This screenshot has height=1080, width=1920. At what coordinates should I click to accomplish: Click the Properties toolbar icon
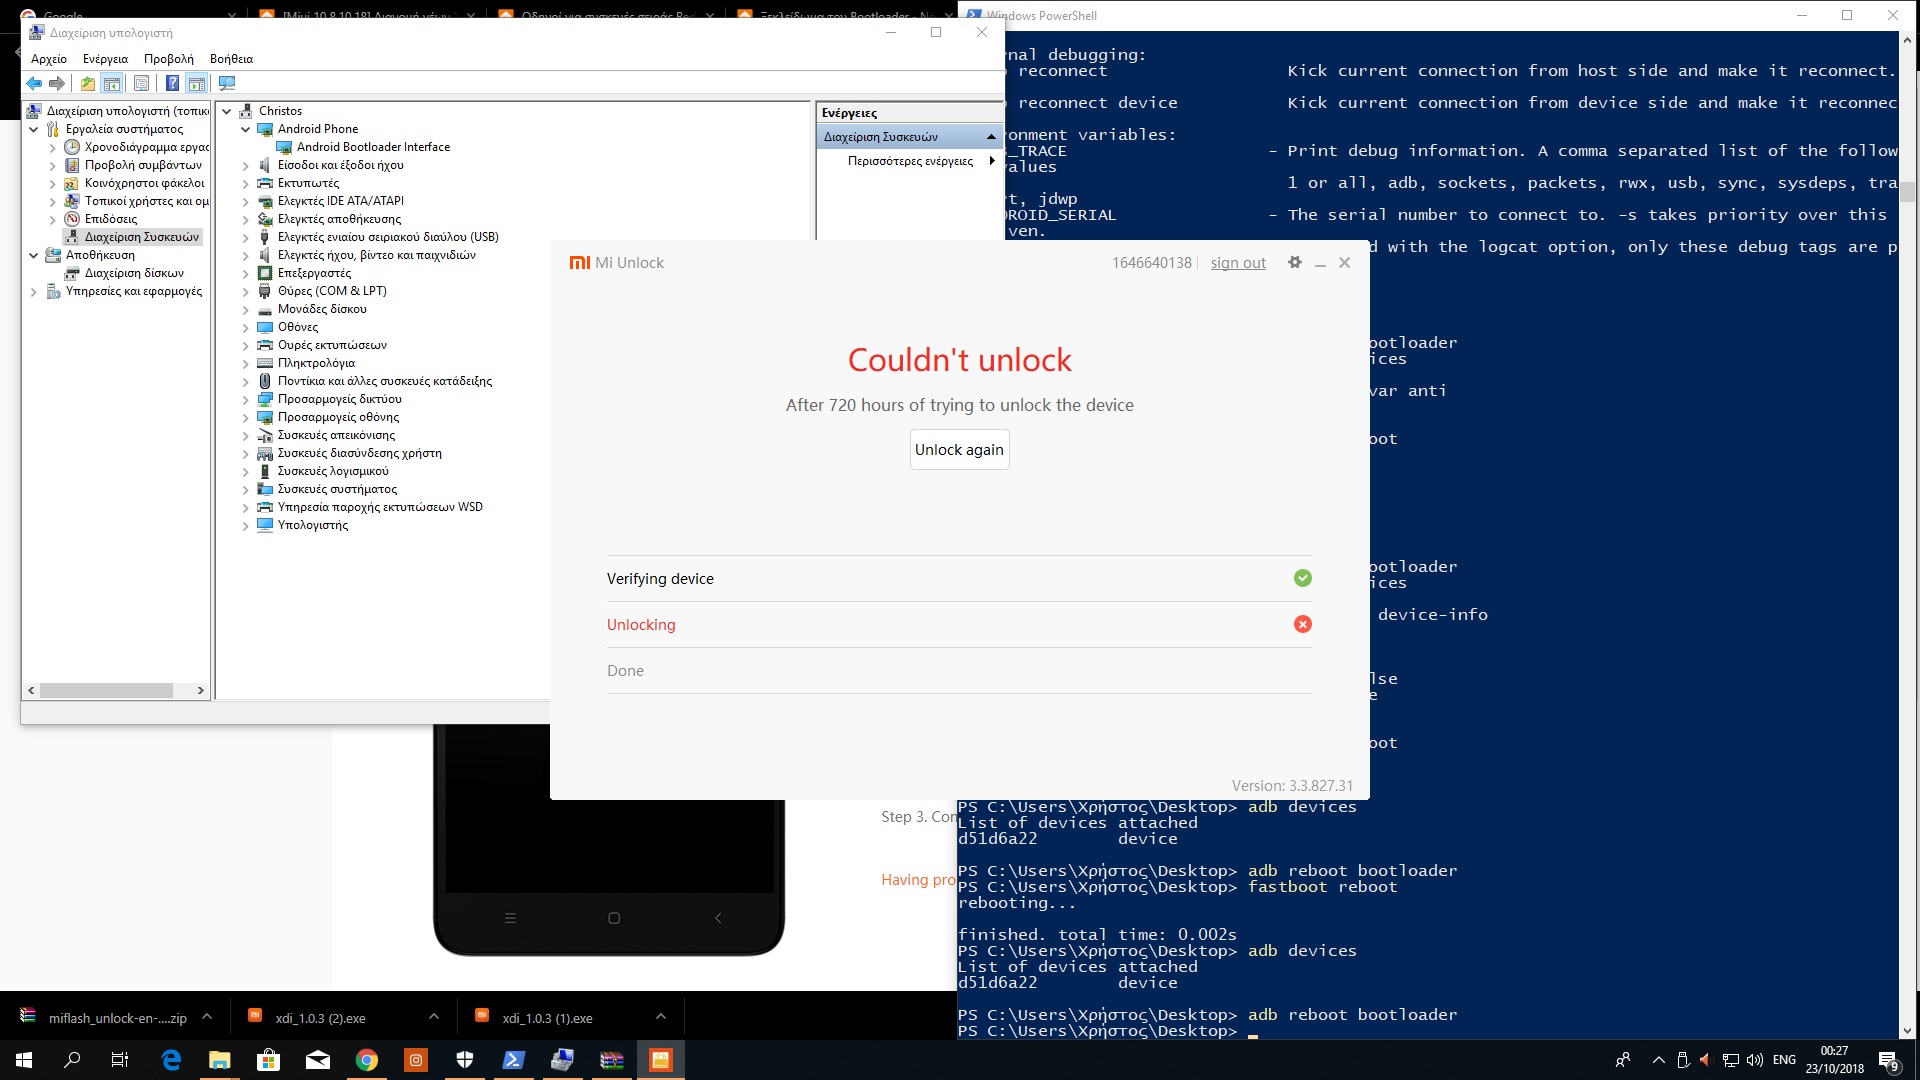[141, 84]
